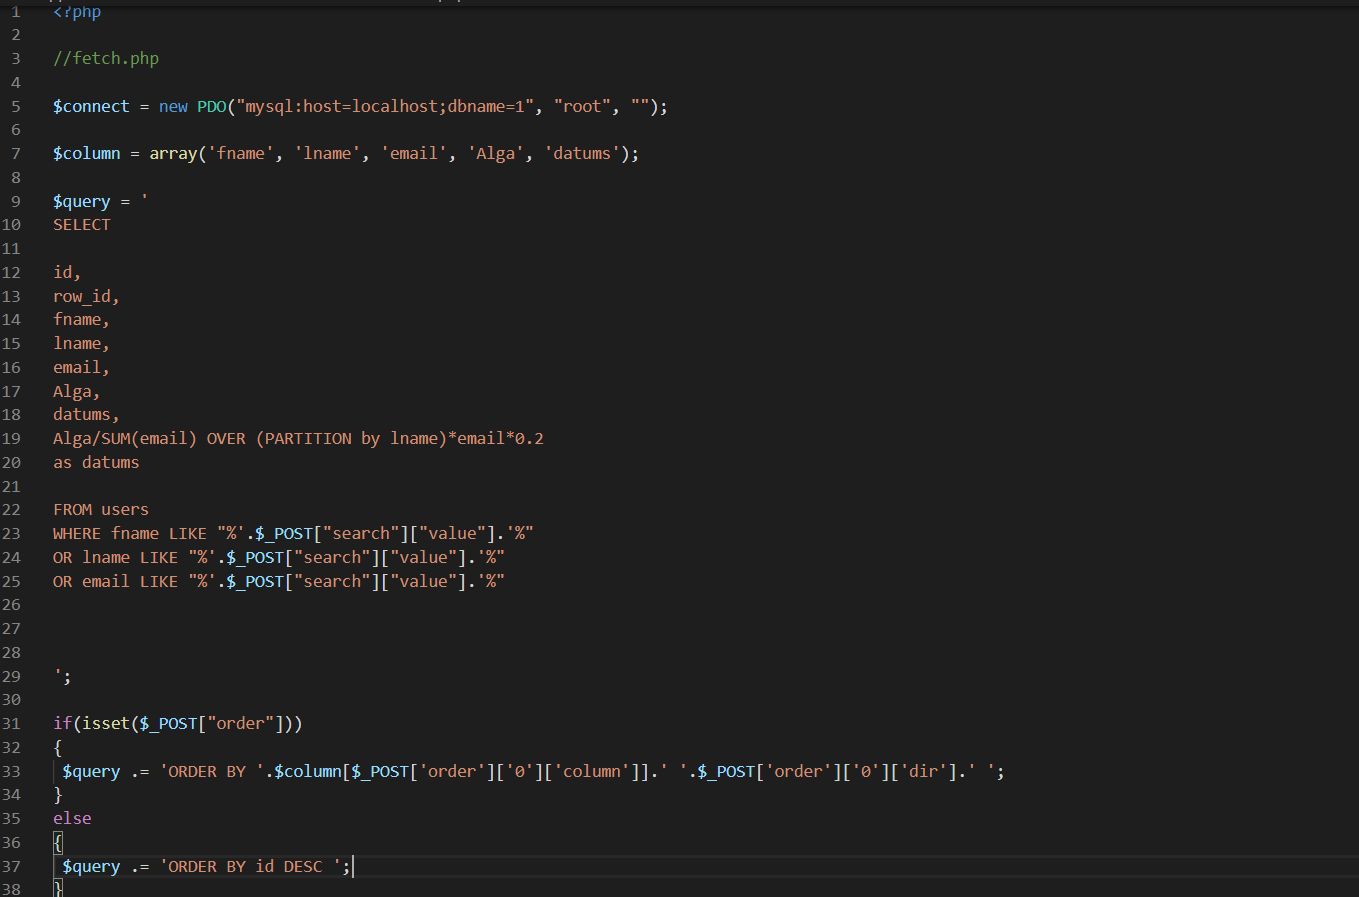The image size is (1359, 897).
Task: Click the isset function call
Action: (106, 724)
